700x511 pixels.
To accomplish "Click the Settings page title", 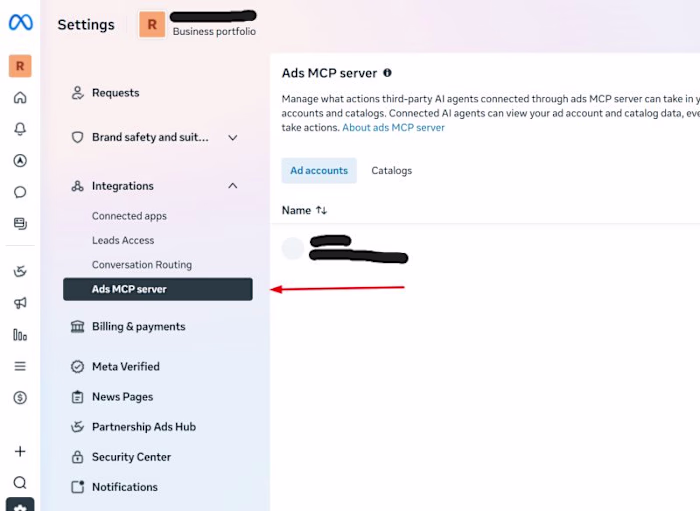I will coord(86,25).
